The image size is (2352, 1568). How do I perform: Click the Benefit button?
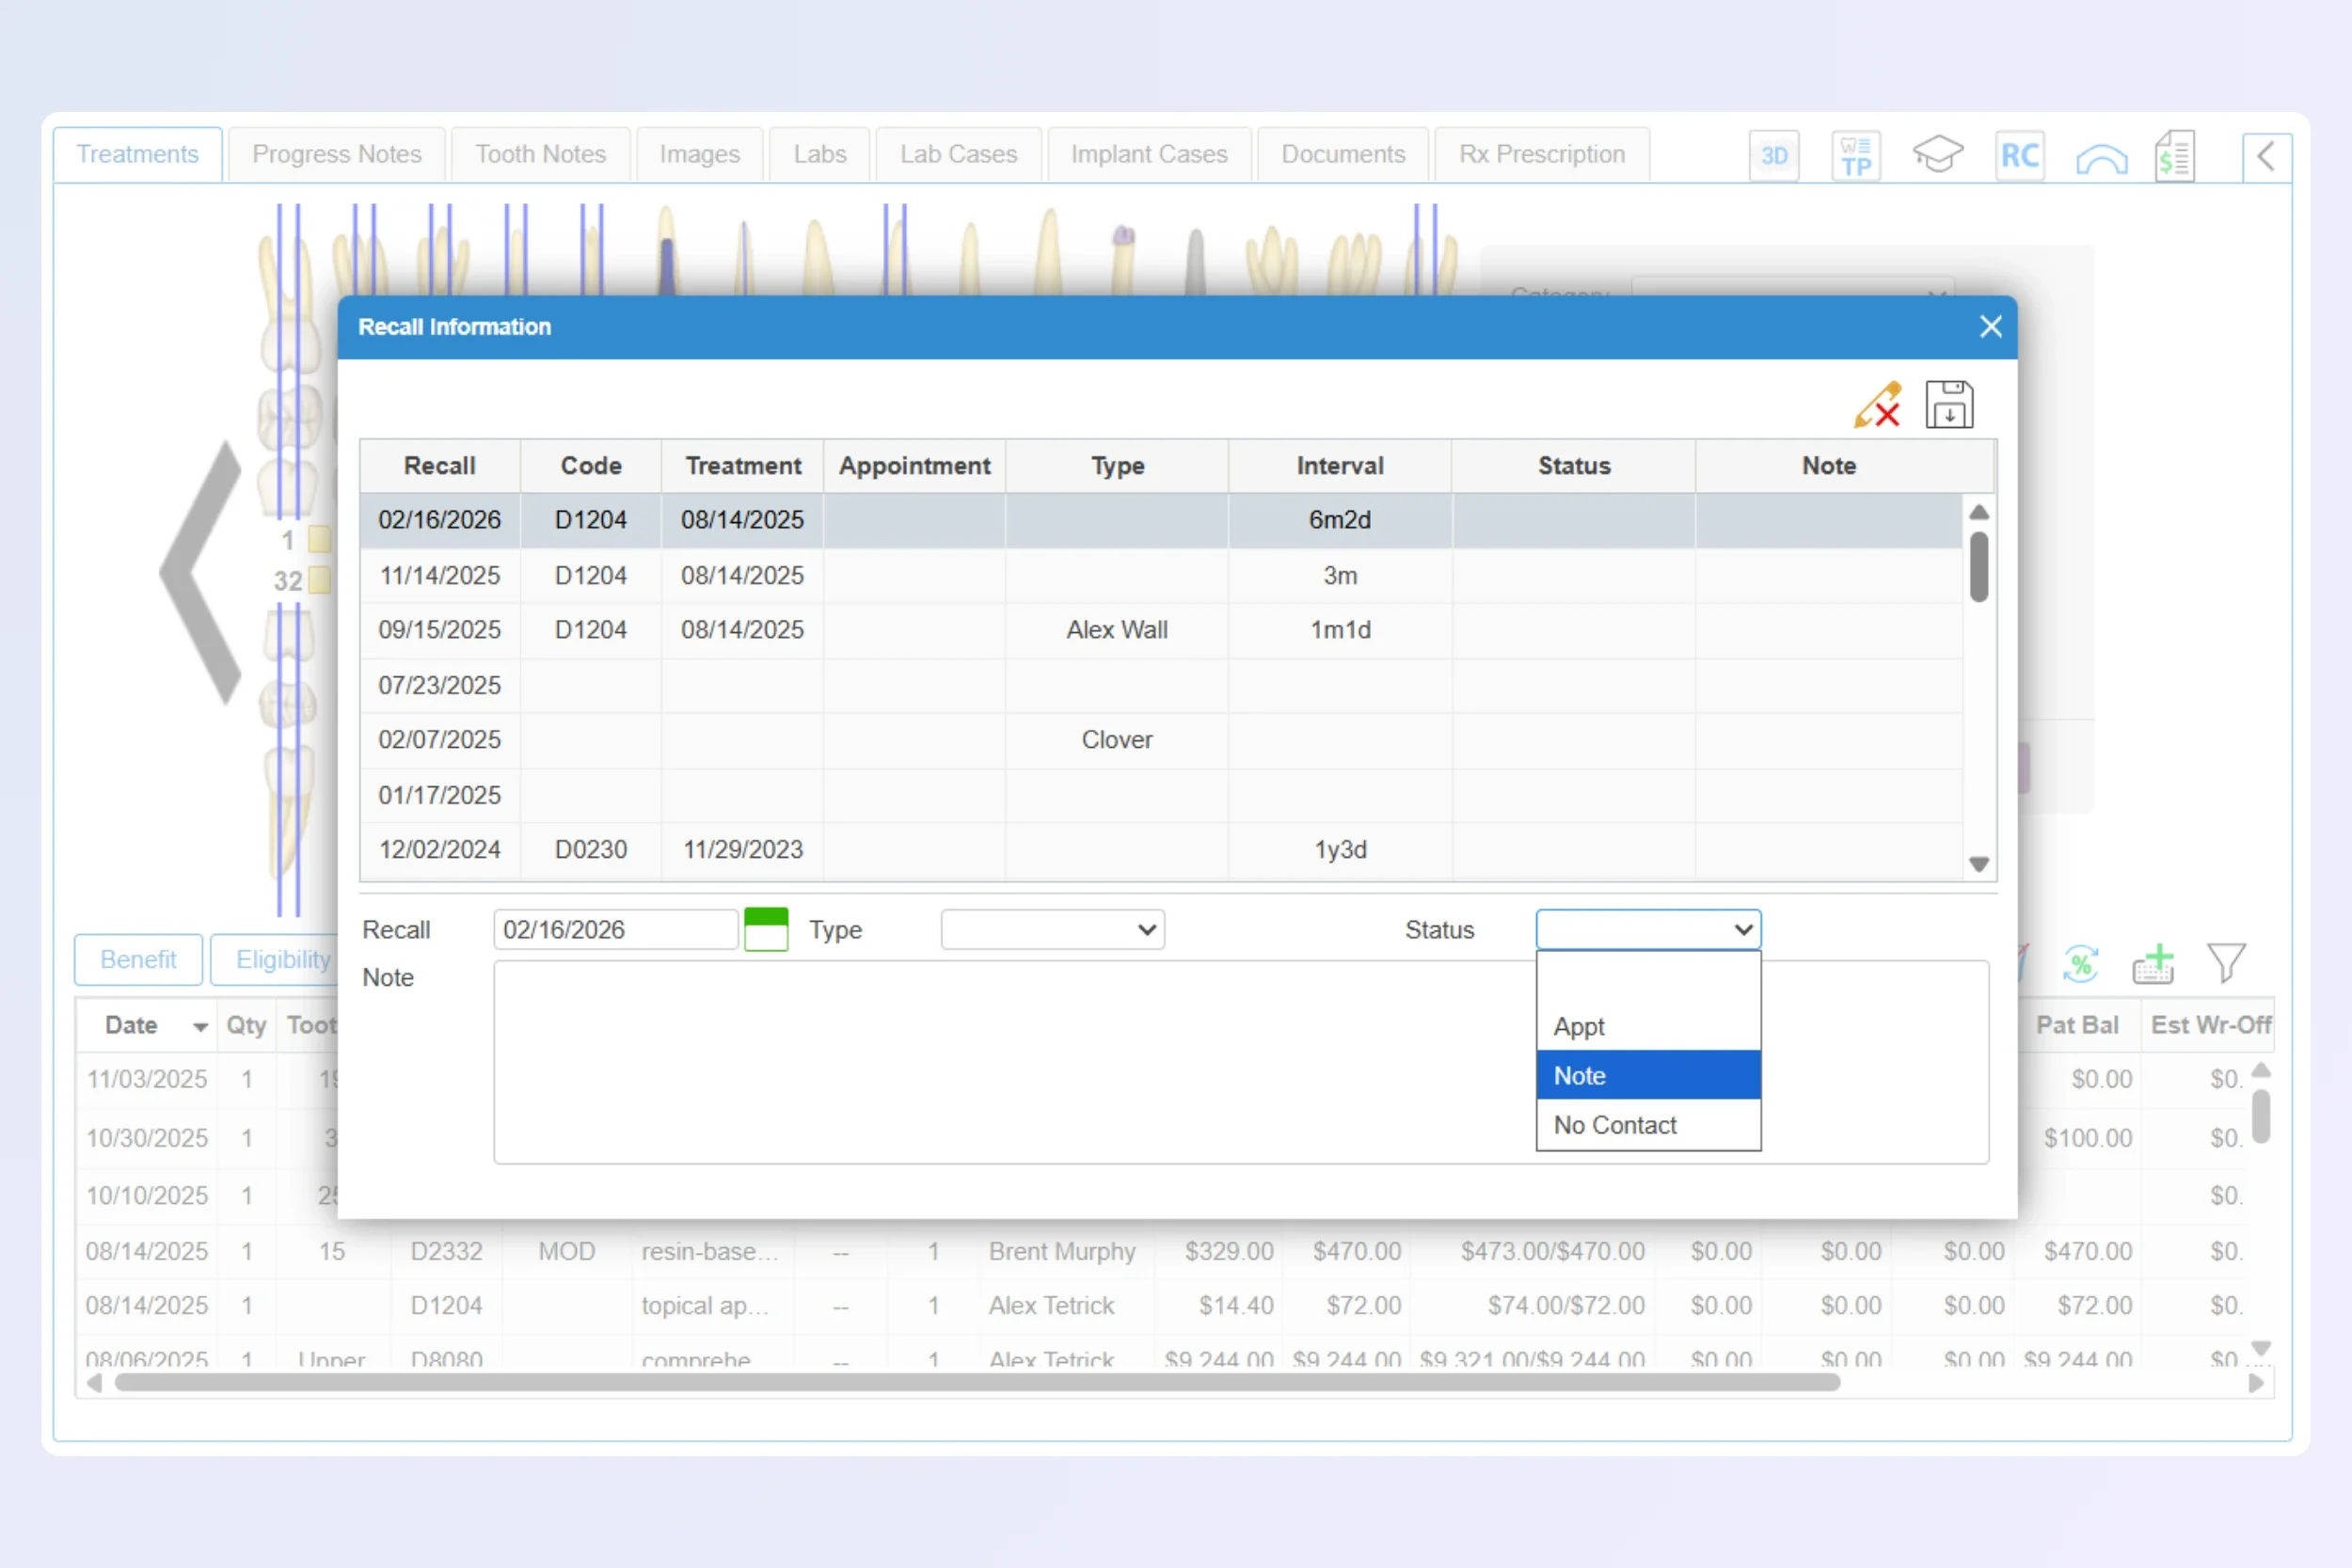click(138, 959)
